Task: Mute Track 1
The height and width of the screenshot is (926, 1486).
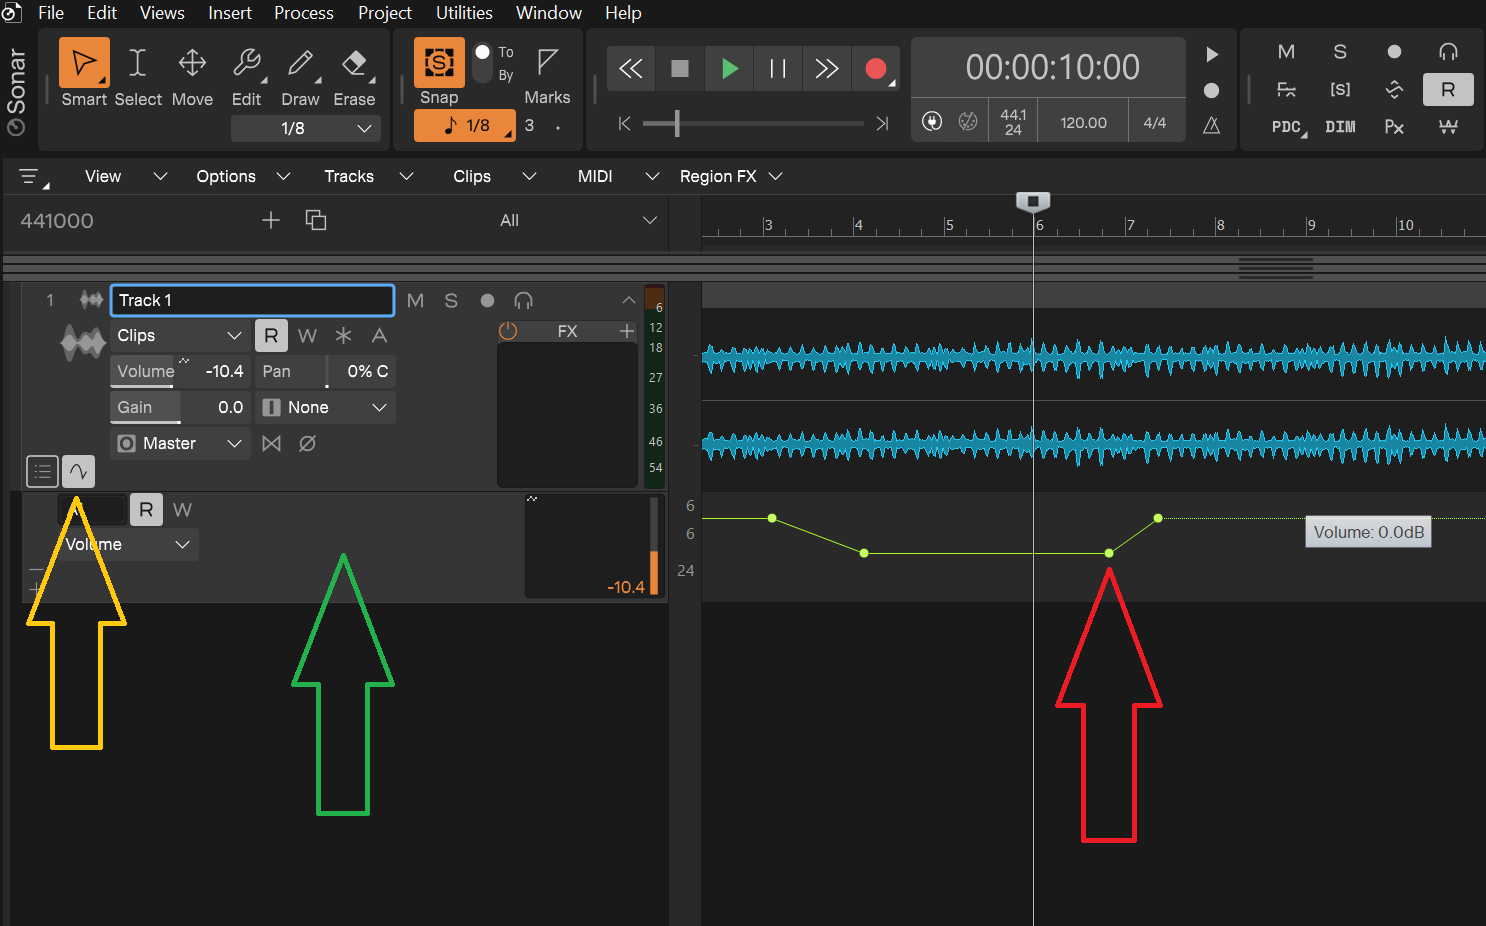Action: point(416,300)
